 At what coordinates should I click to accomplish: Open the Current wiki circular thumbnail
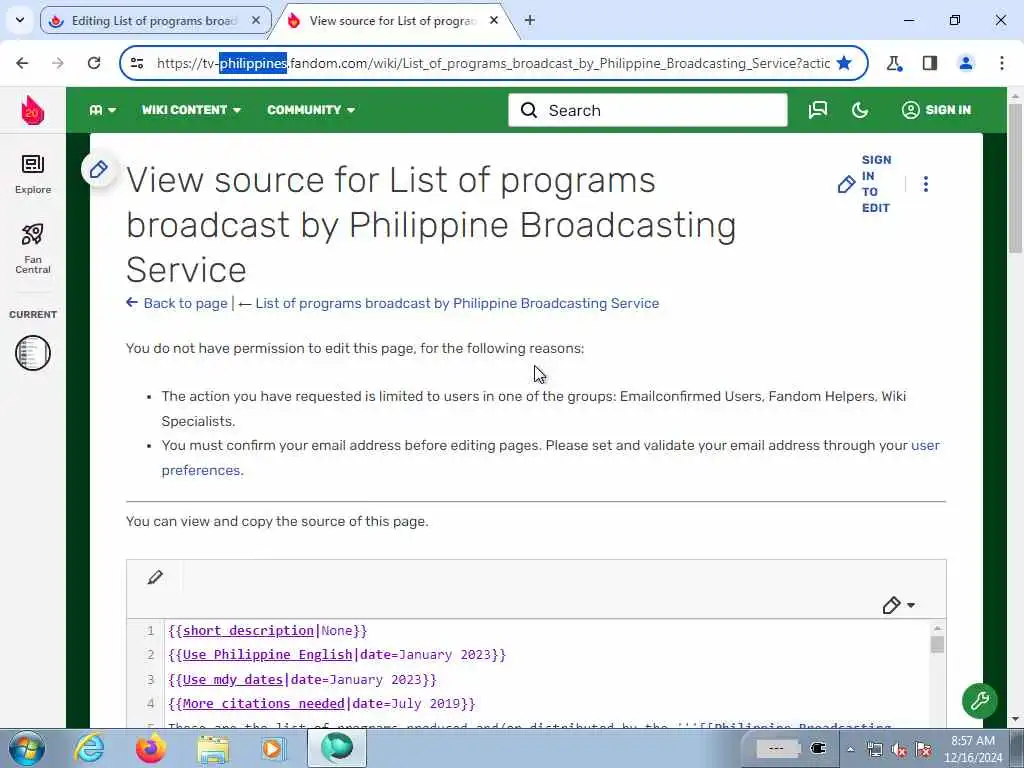[33, 353]
